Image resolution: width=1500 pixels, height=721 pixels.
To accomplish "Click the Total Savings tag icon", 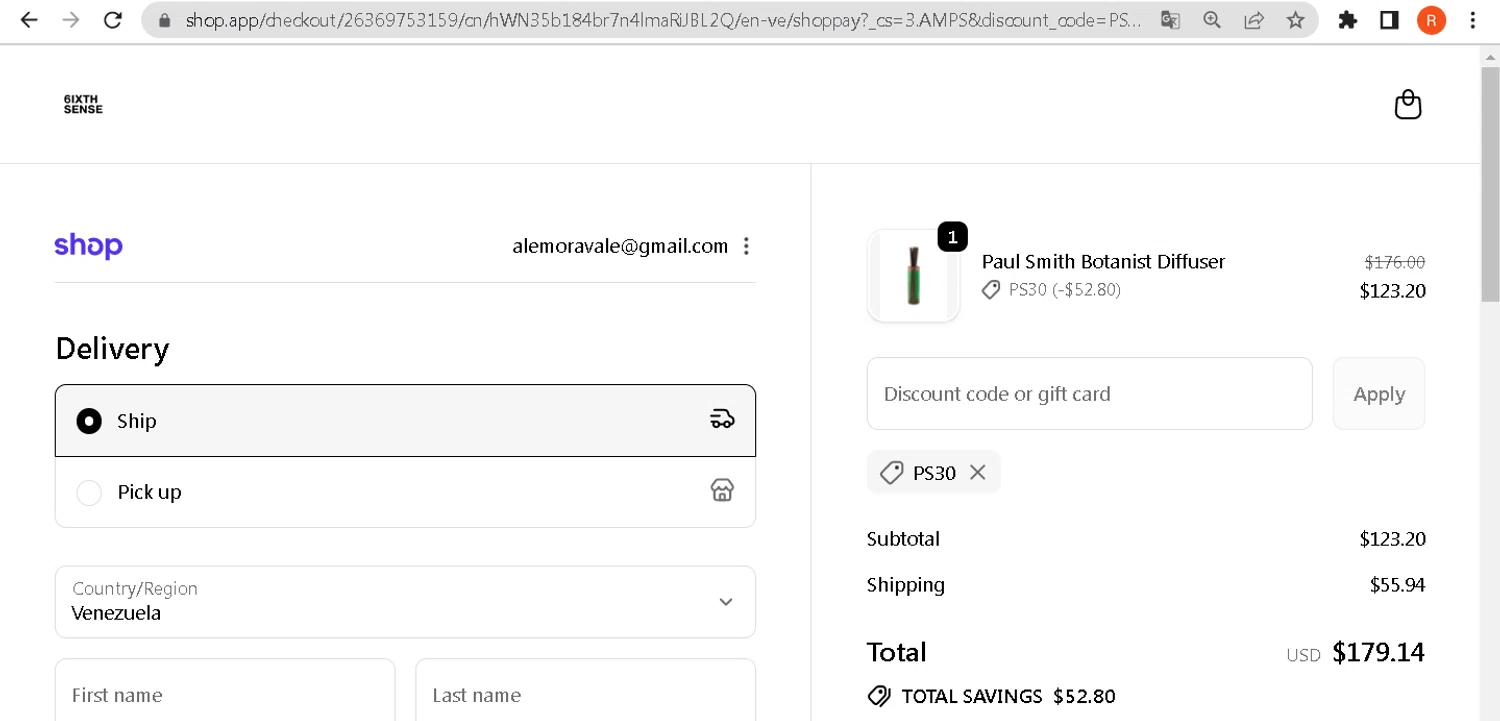I will [x=879, y=696].
